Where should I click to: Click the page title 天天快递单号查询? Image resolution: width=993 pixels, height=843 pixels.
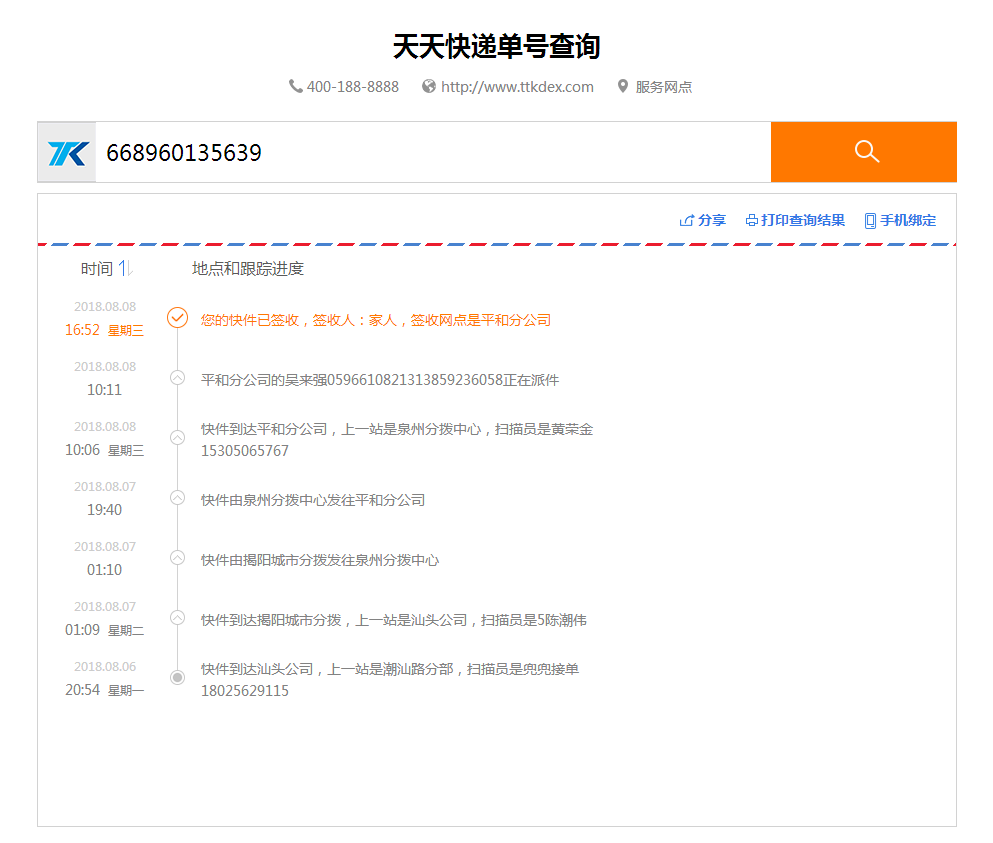(496, 46)
